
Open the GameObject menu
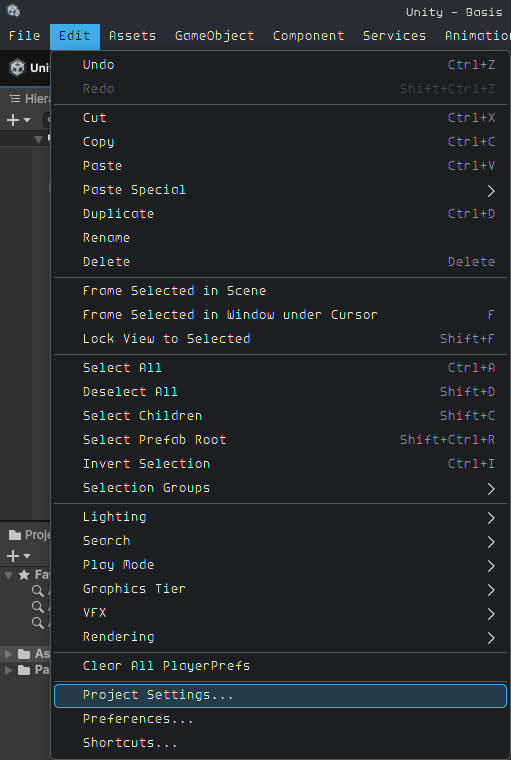(x=214, y=36)
